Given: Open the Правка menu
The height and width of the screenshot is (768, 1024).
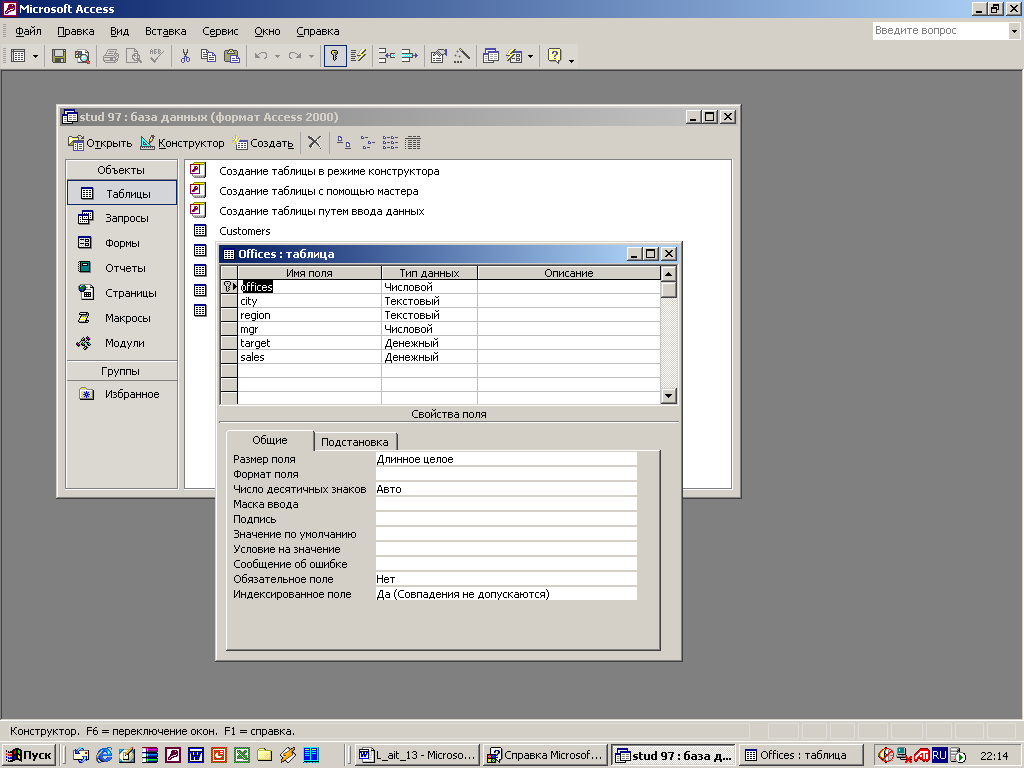Looking at the screenshot, I should pos(76,31).
